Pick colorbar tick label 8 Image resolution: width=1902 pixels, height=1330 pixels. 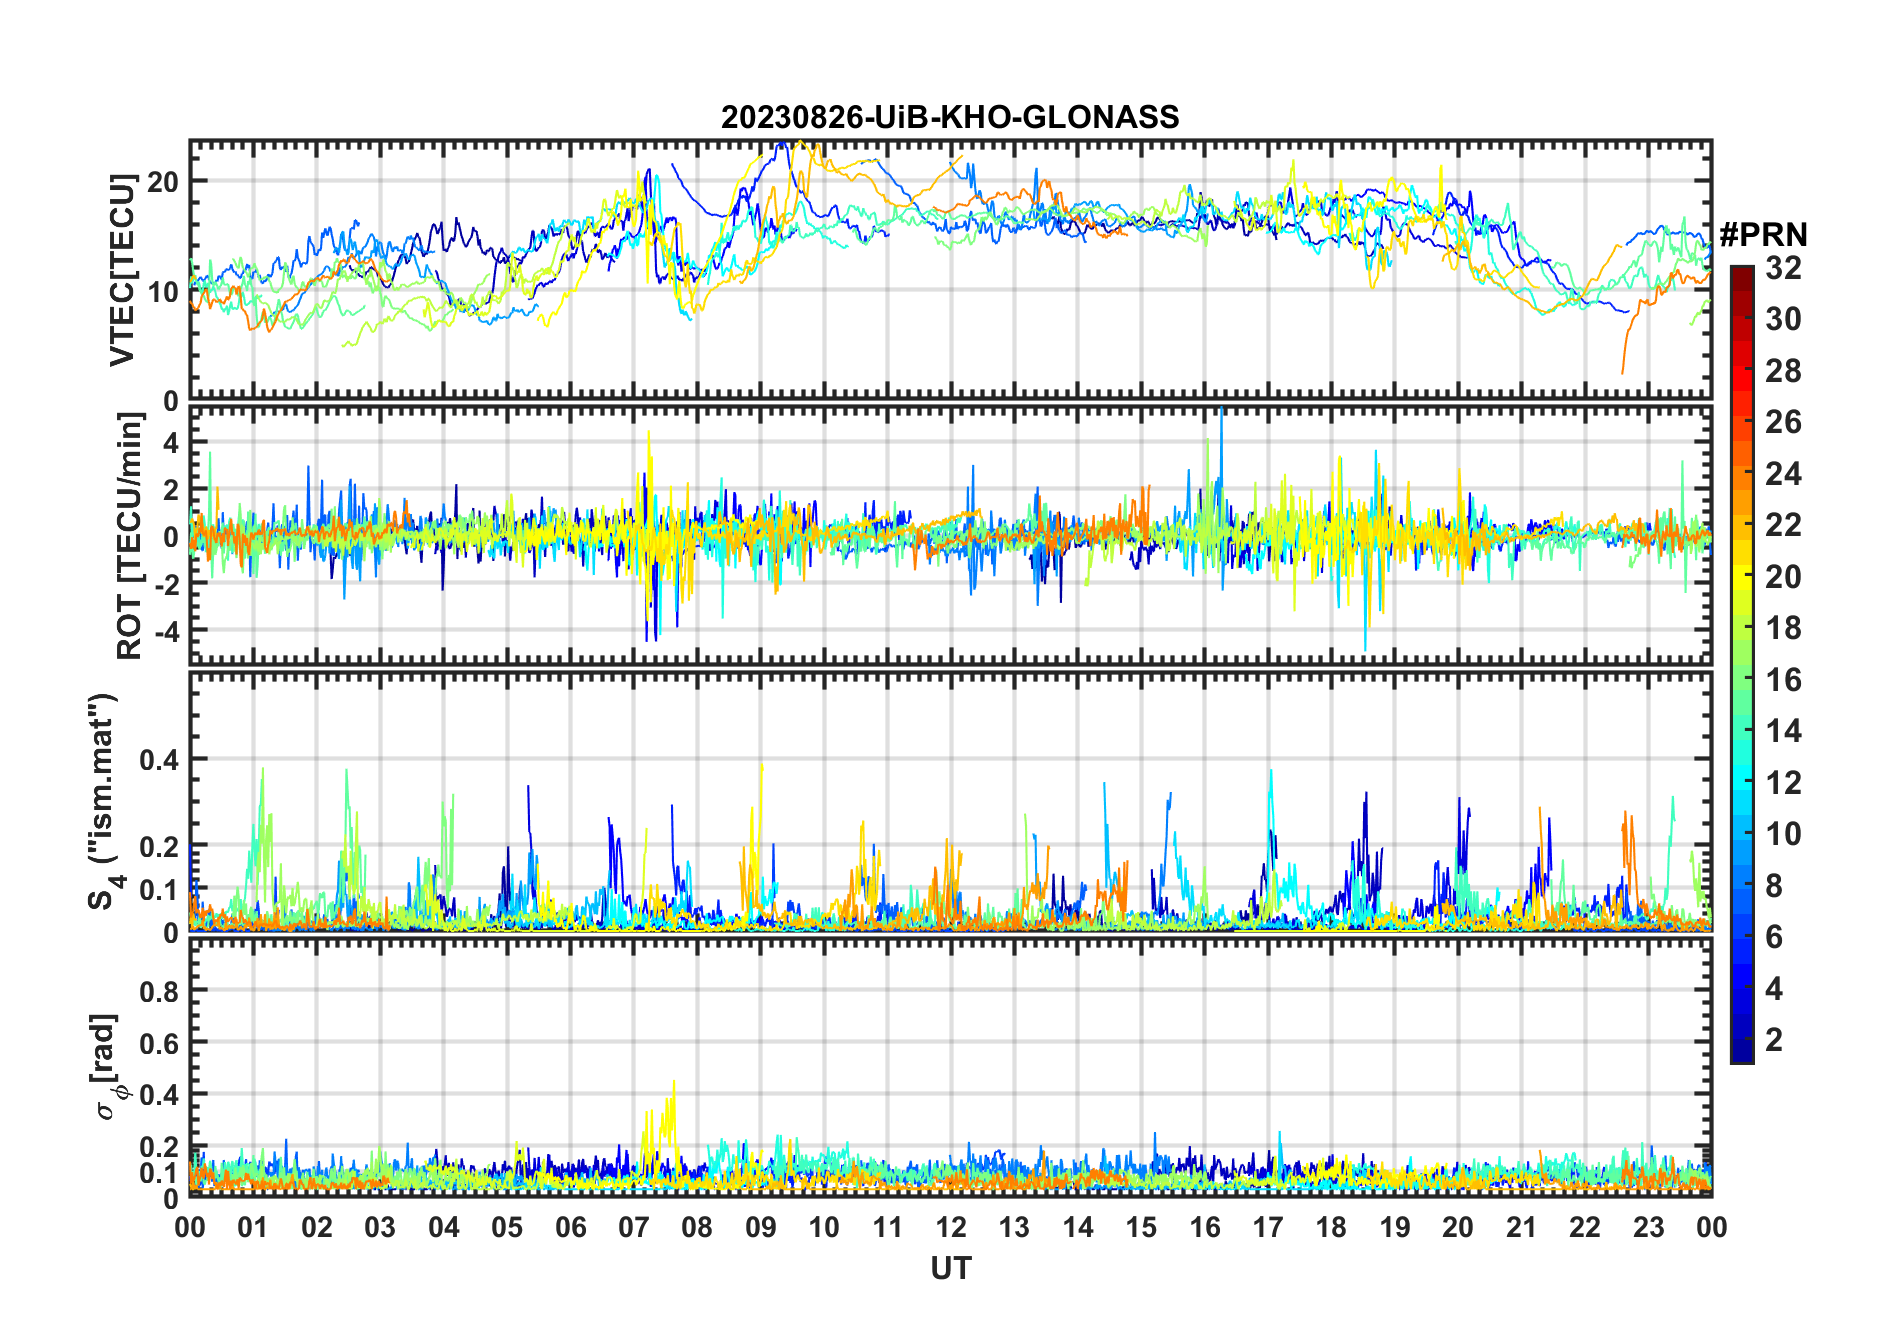click(x=1774, y=886)
